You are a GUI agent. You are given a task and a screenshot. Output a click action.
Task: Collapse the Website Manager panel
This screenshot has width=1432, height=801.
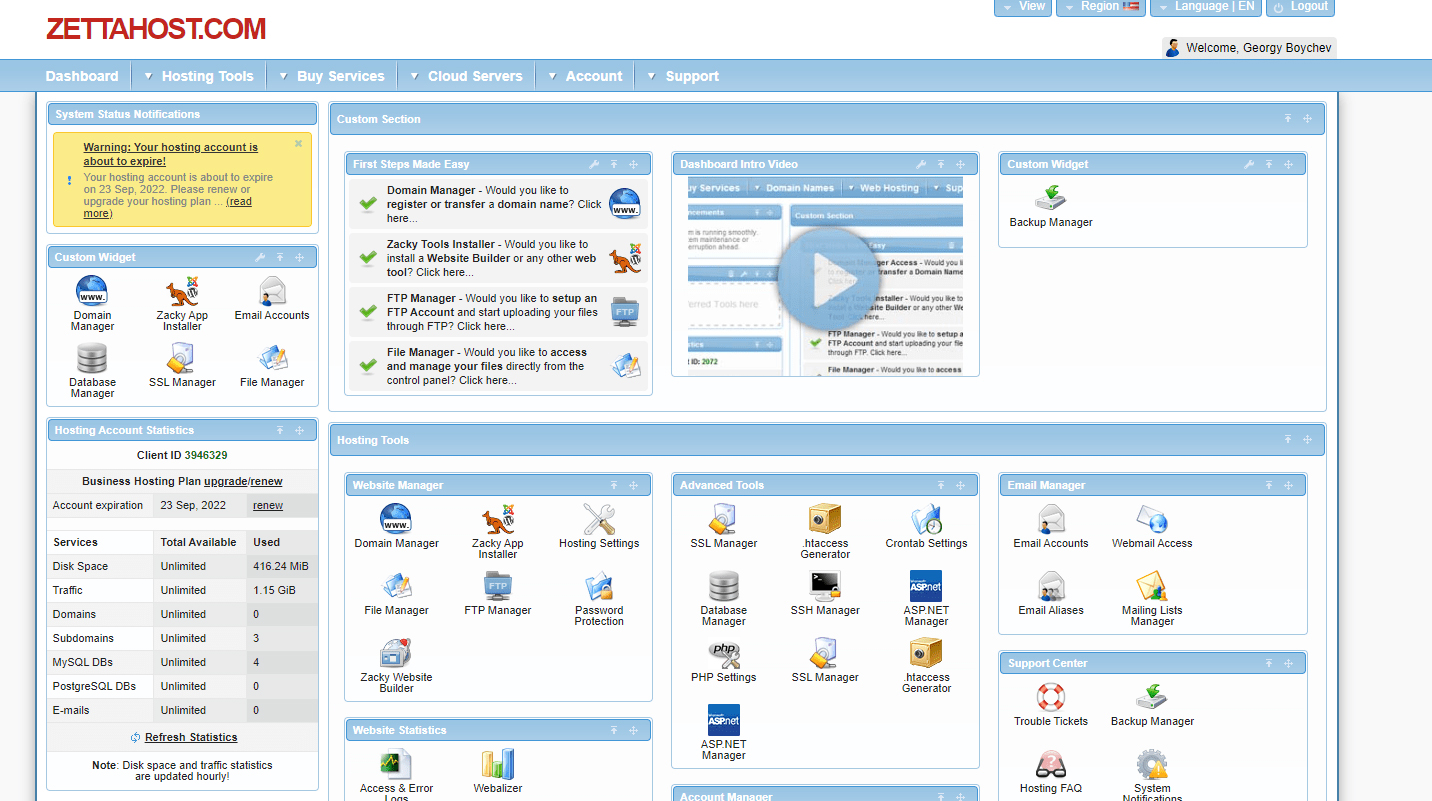point(614,485)
